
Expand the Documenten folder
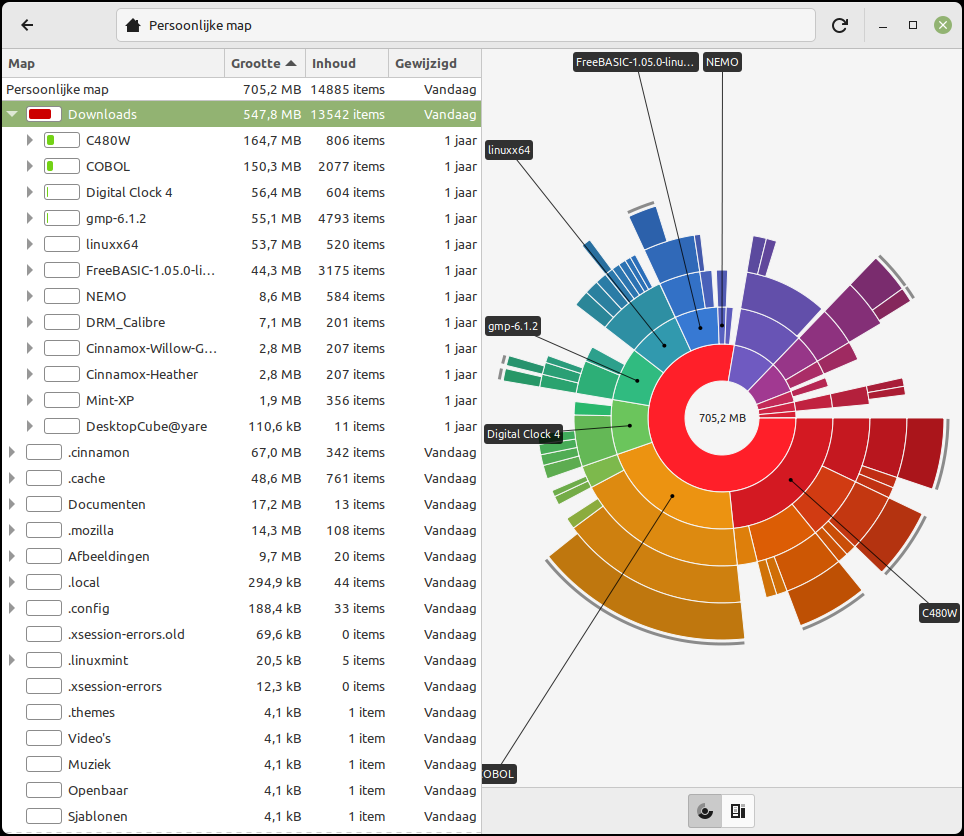click(x=12, y=504)
